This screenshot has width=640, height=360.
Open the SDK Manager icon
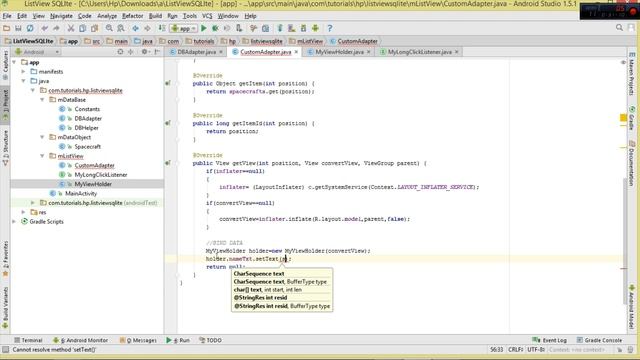pyautogui.click(x=303, y=28)
